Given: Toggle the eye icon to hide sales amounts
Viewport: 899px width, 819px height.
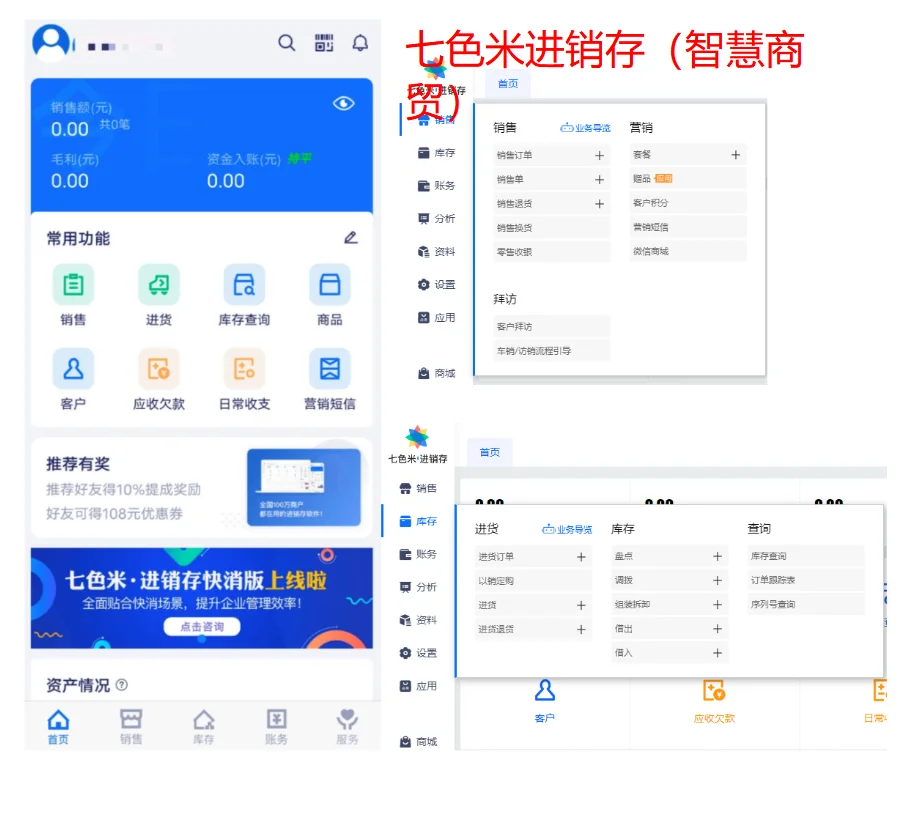Looking at the screenshot, I should pyautogui.click(x=344, y=102).
